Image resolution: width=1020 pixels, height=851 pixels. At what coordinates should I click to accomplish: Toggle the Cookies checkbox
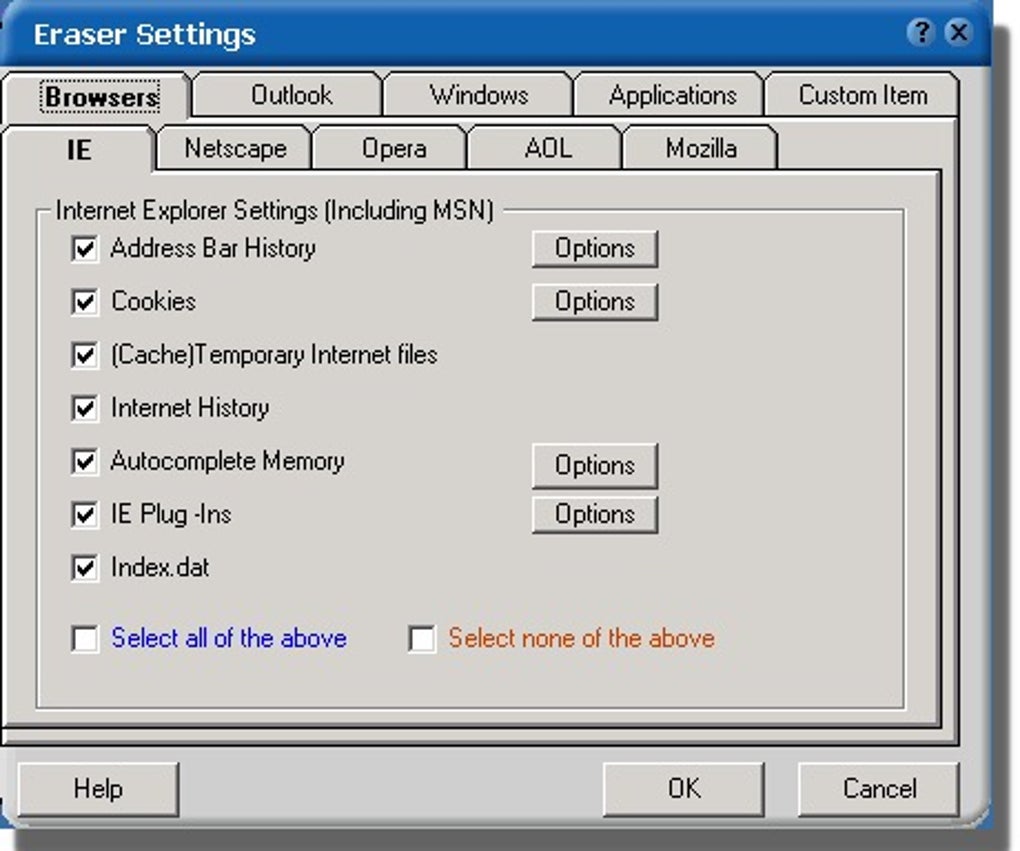point(85,302)
